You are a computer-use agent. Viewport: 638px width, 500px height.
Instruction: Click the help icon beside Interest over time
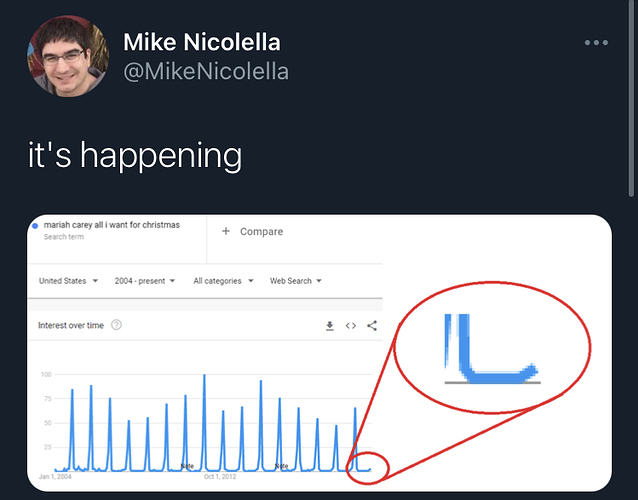(x=117, y=325)
